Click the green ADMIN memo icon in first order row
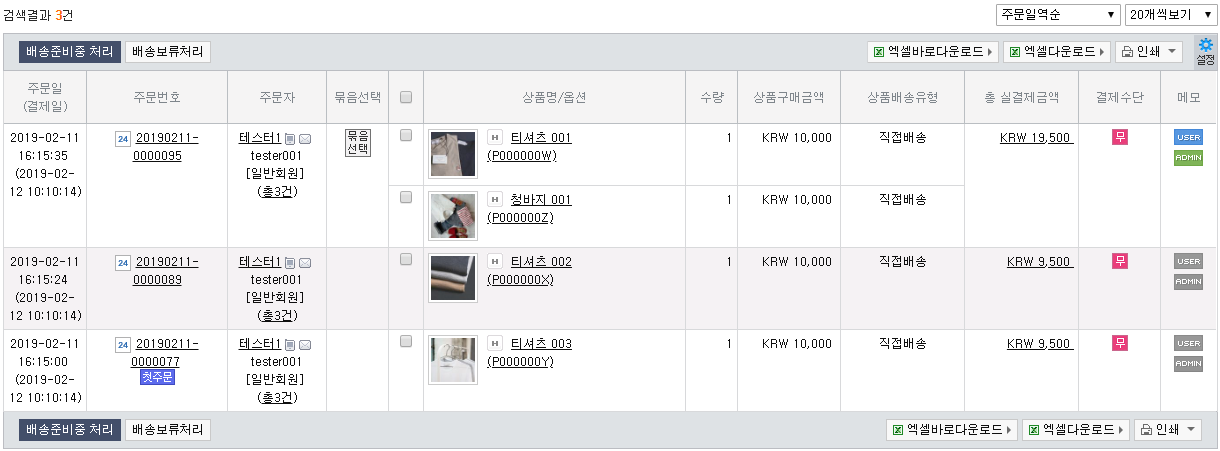The image size is (1220, 451). [1188, 158]
